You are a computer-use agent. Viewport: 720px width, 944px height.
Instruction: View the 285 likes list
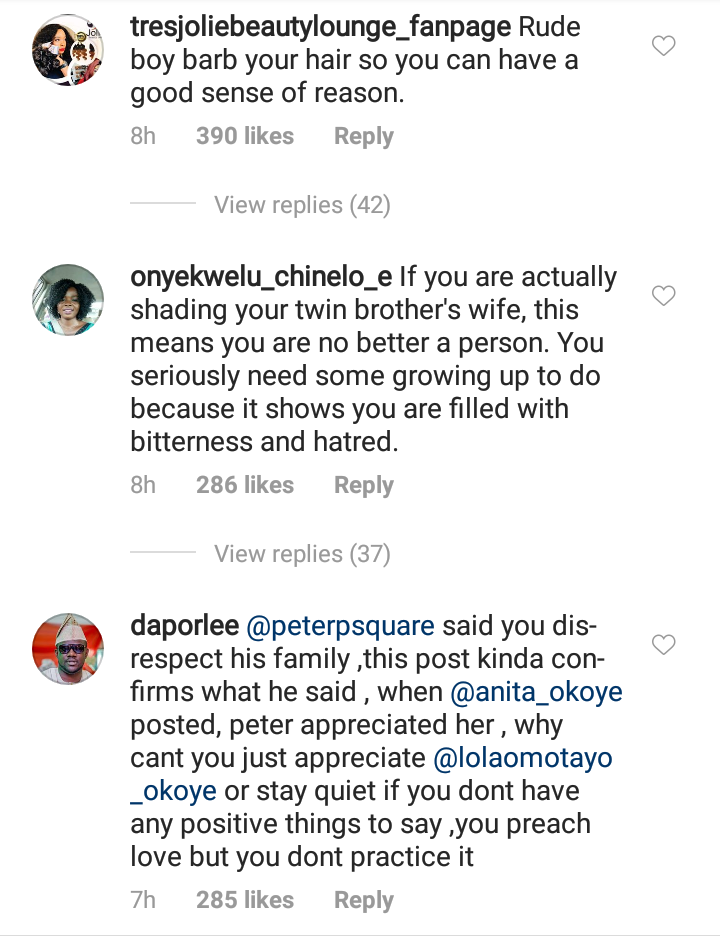(245, 900)
